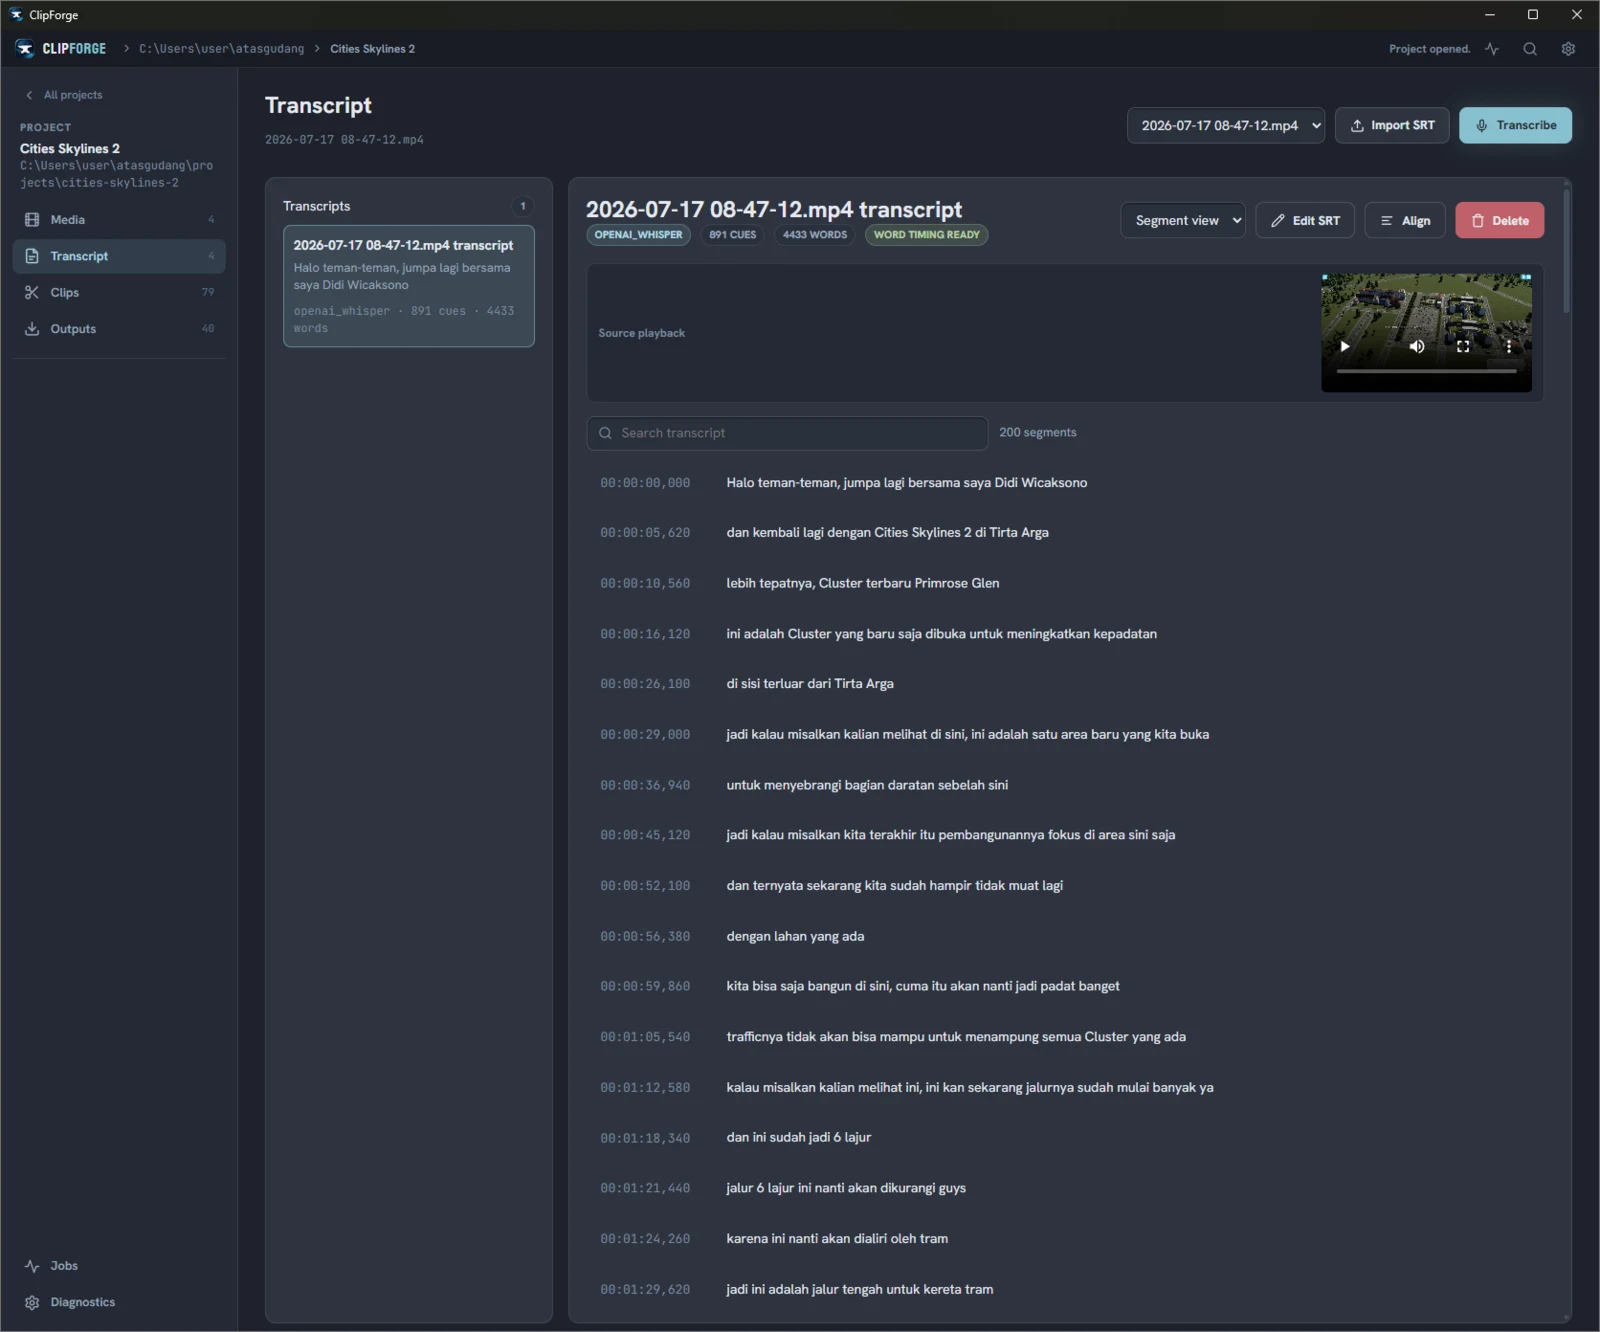Enter fullscreen for source video
The image size is (1600, 1332).
point(1463,346)
